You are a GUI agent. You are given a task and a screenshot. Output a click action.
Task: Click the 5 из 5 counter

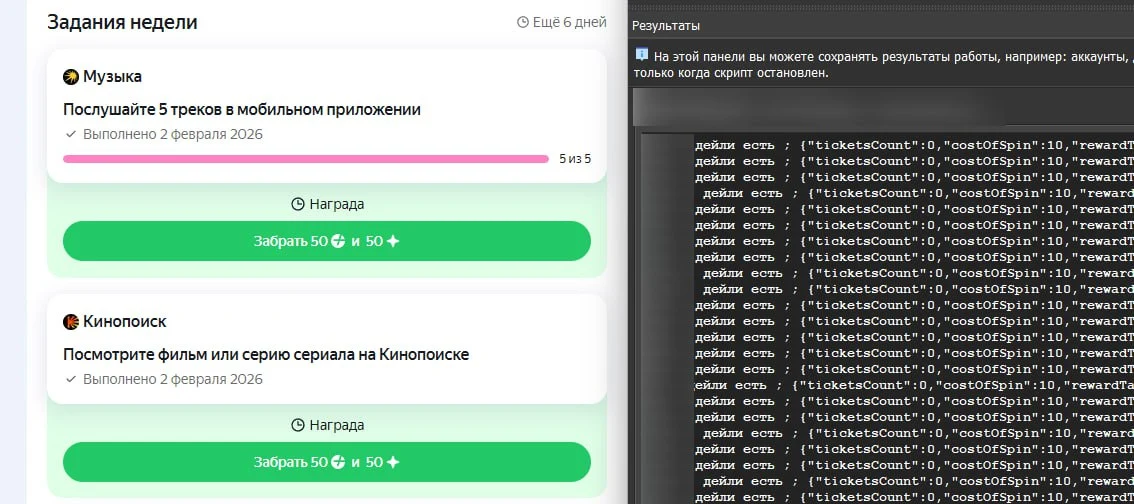pyautogui.click(x=575, y=159)
